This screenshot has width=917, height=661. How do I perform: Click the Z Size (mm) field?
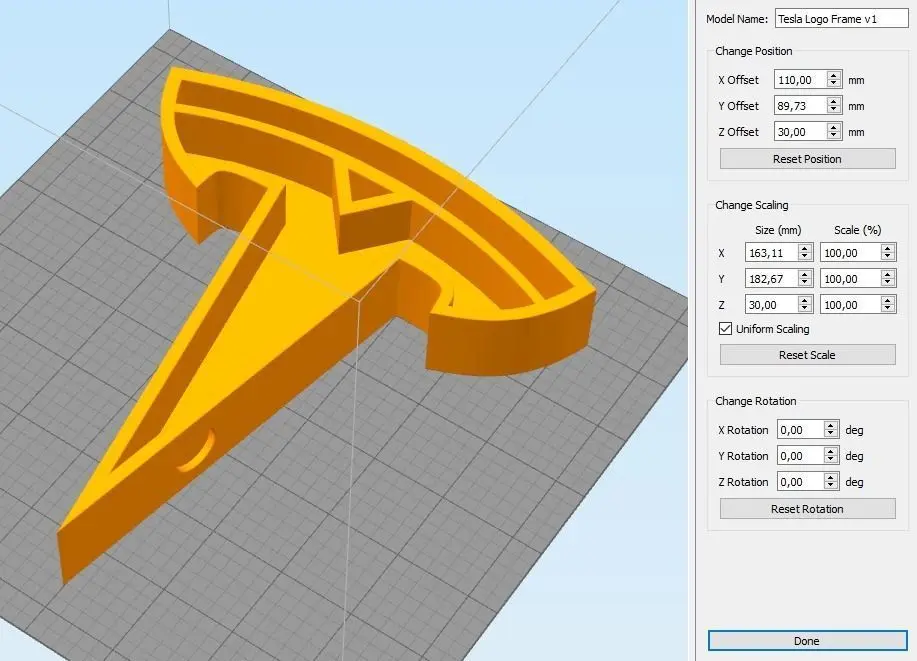tap(771, 304)
